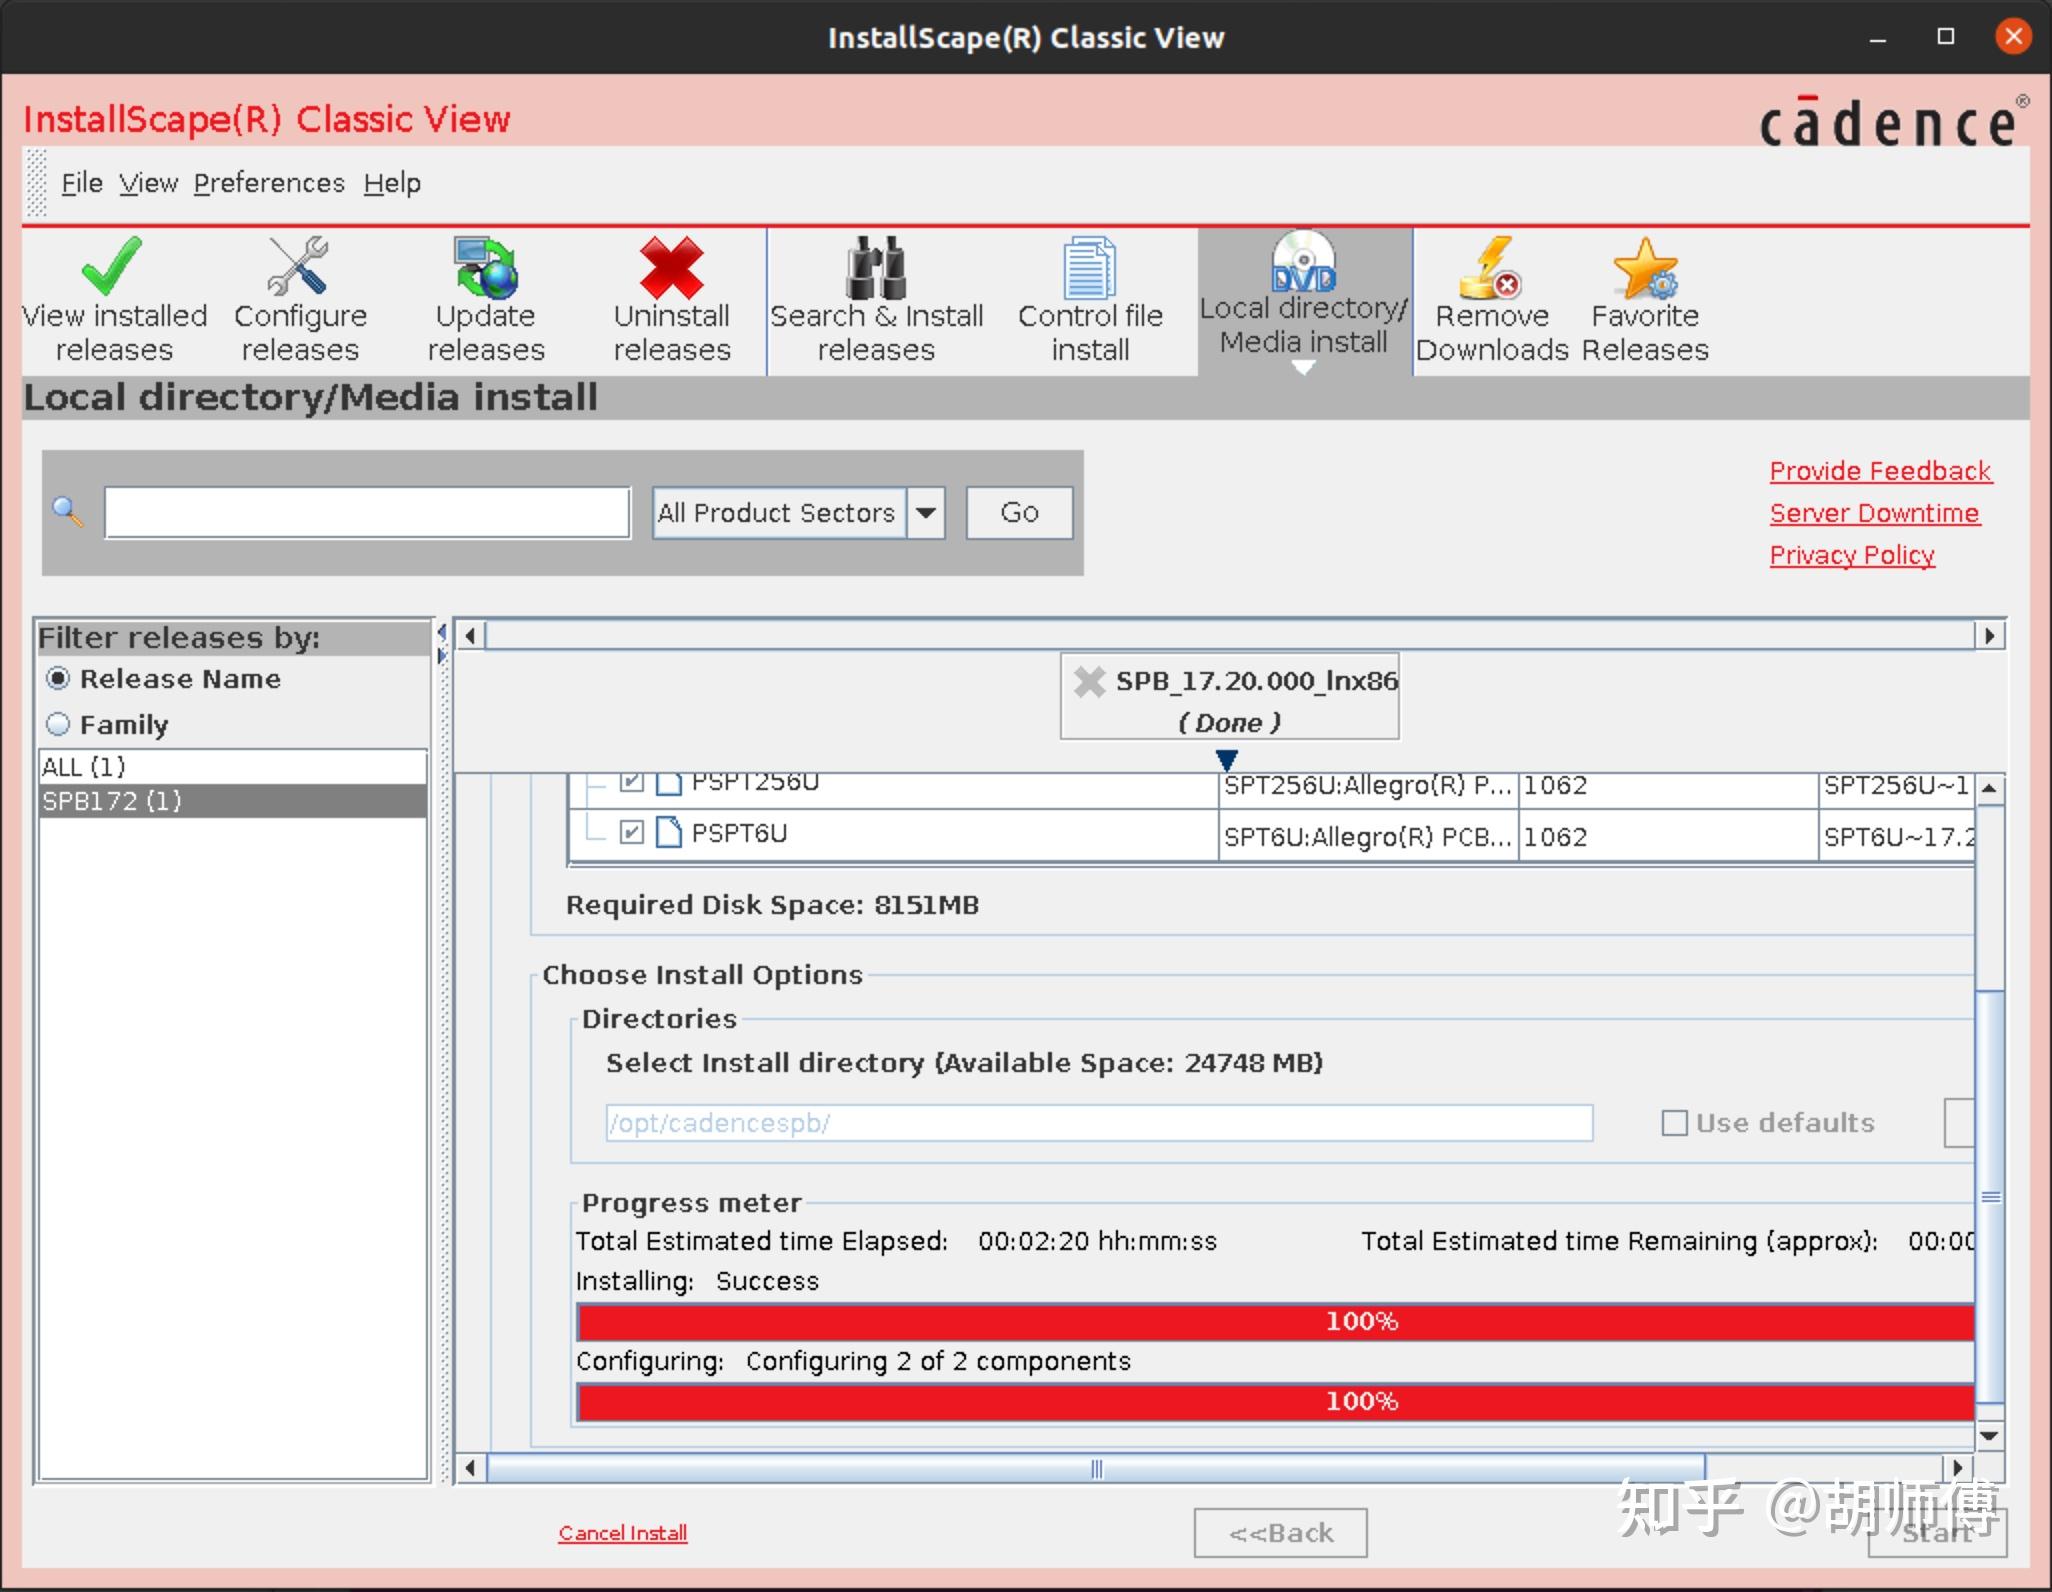Select Control file install document icon
This screenshot has width=2052, height=1592.
[1090, 266]
